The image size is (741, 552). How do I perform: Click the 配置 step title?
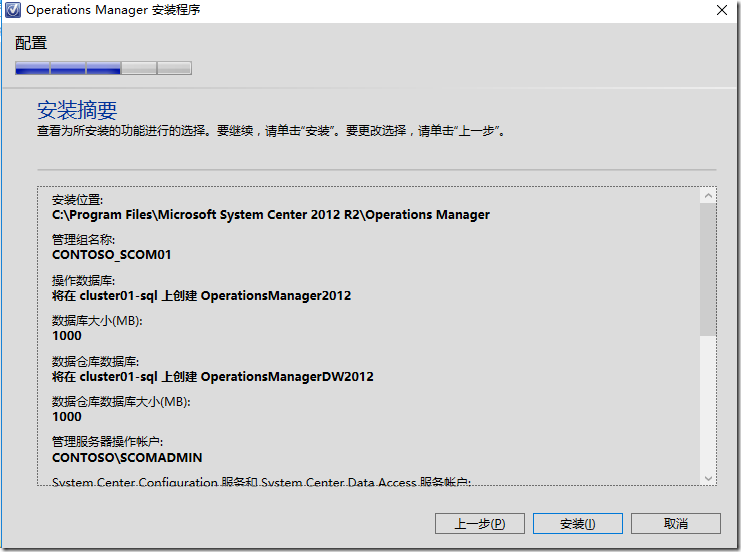(x=31, y=43)
